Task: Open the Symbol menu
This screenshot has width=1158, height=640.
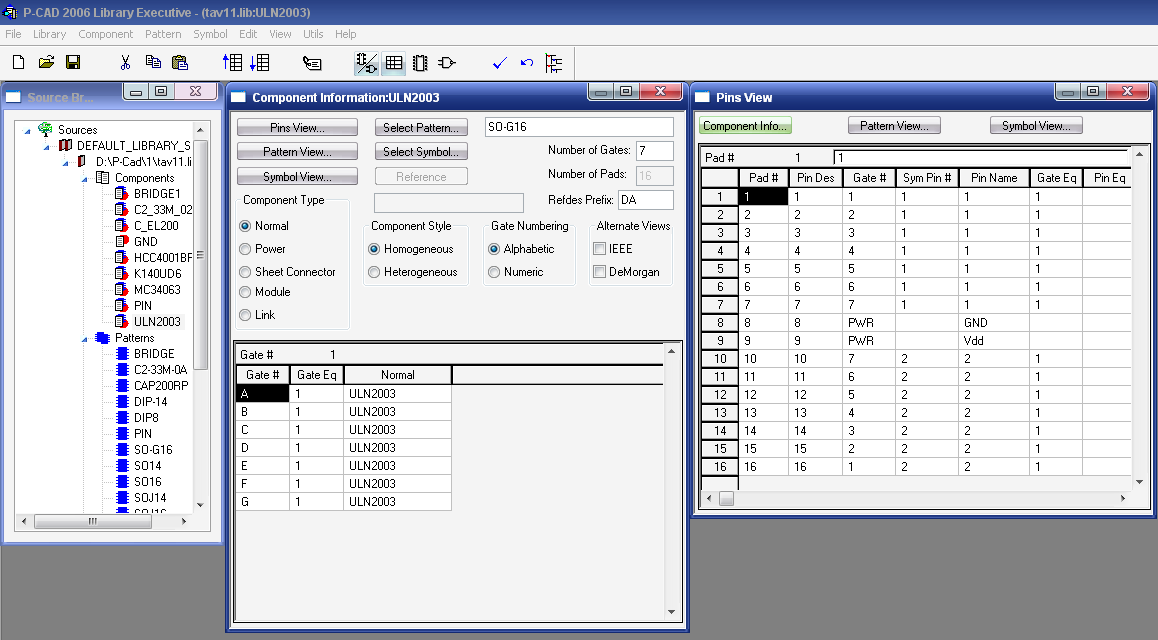Action: (210, 34)
